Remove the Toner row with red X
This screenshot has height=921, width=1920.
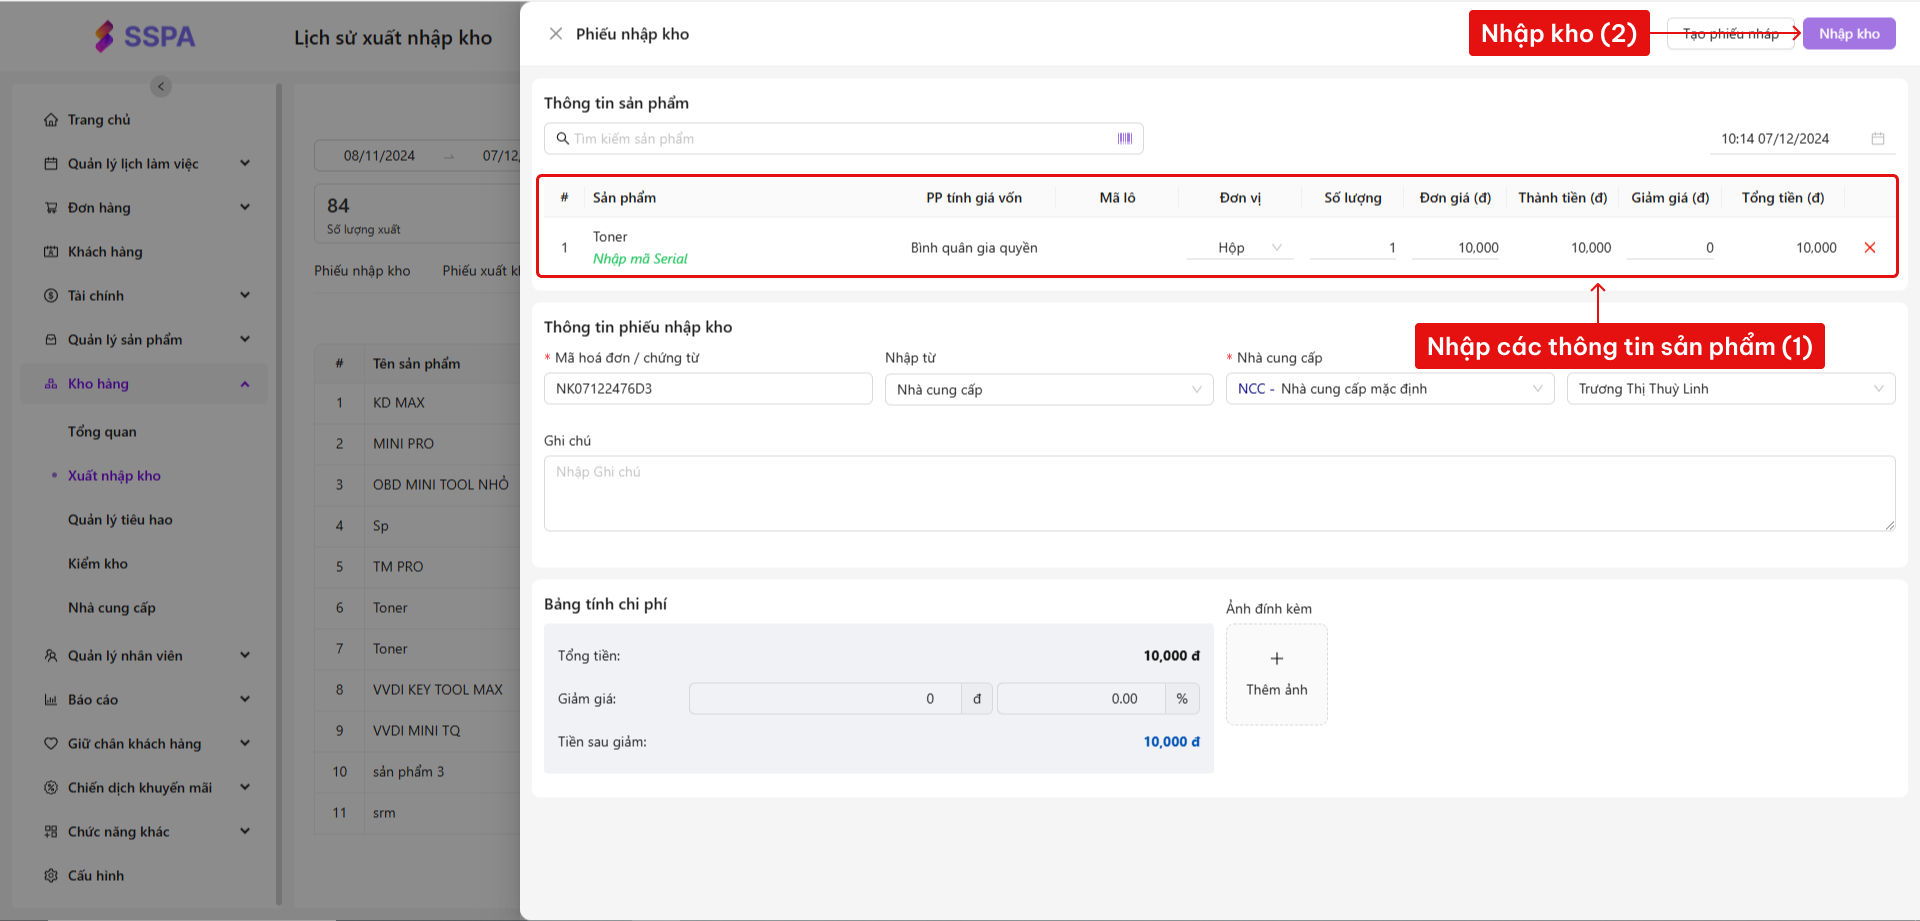click(1870, 248)
